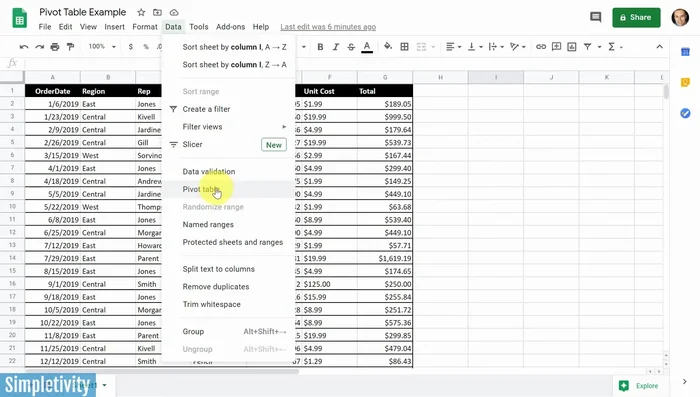The image size is (700, 397).
Task: Open the Functions sigma menu
Action: click(x=615, y=46)
